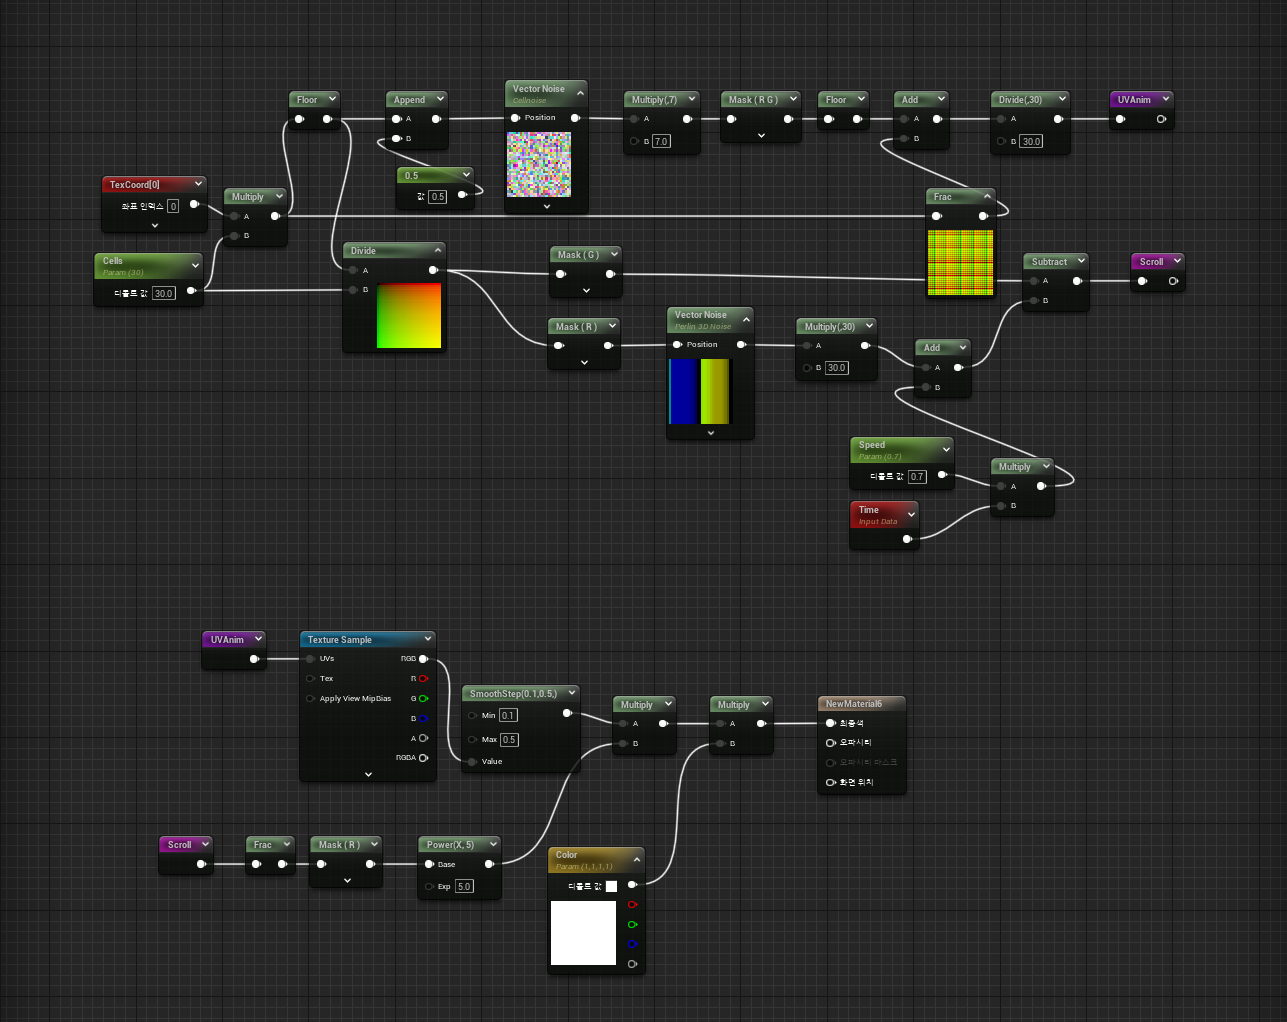
Task: Click Cells default value field 30.0
Action: (164, 293)
